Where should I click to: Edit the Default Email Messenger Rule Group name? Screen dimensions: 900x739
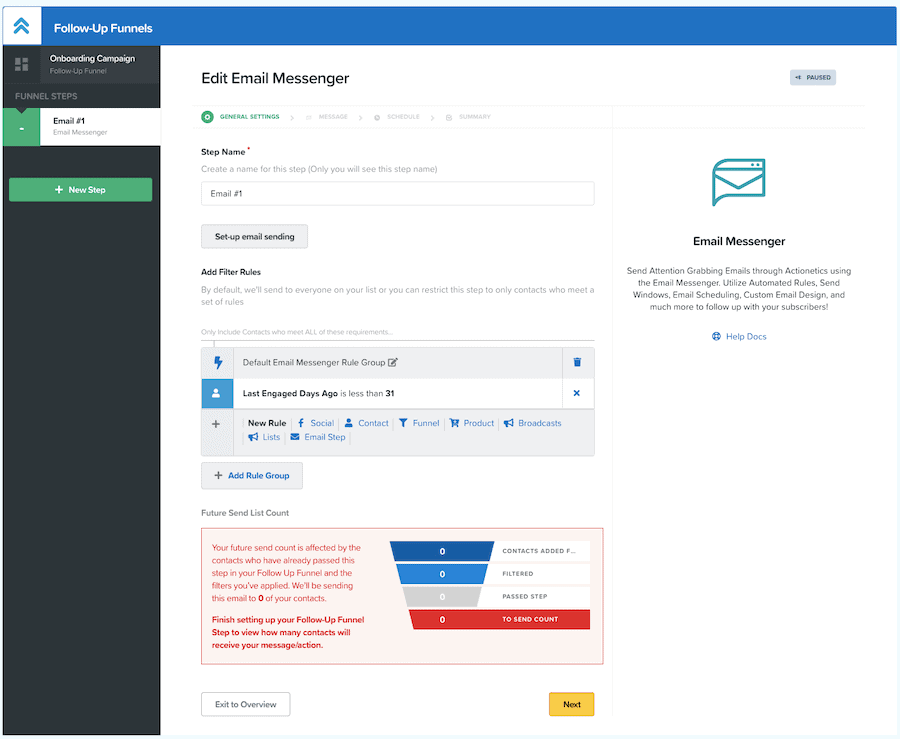393,363
